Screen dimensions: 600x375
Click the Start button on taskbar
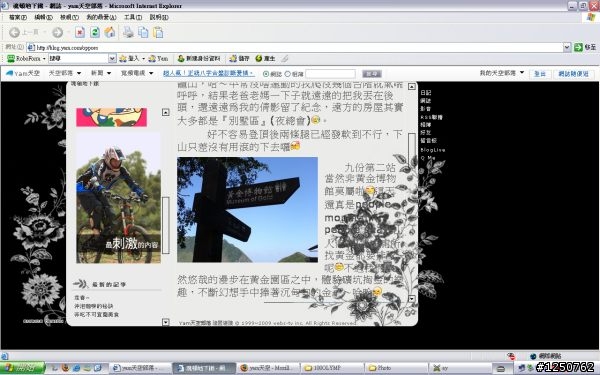(22, 368)
